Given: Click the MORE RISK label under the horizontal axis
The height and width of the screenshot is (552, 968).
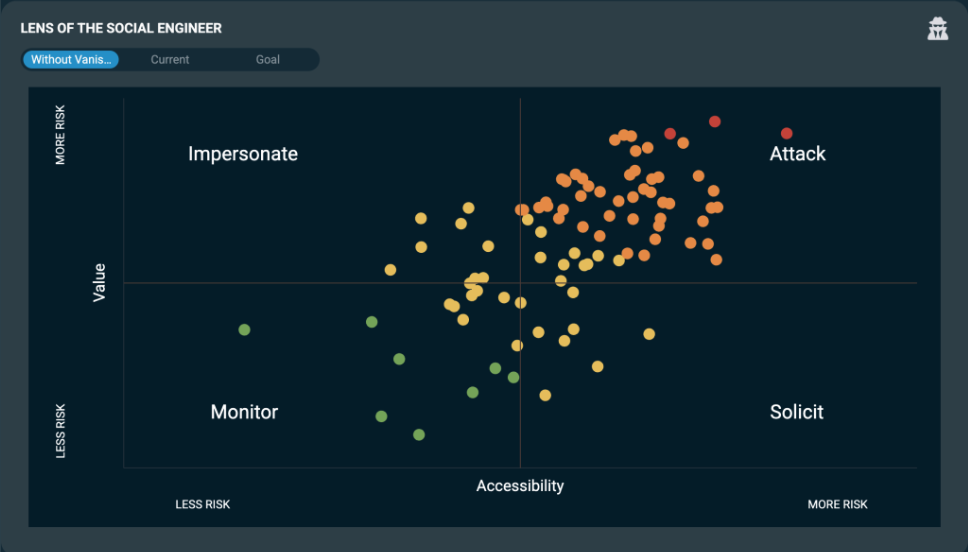Looking at the screenshot, I should [x=838, y=505].
